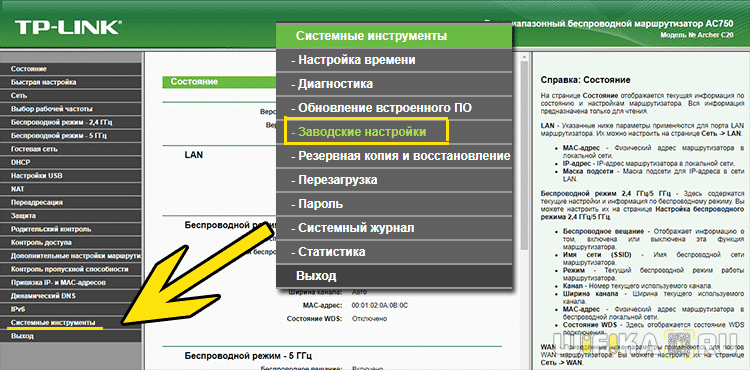Click the Справка: Состояние help title
Screen dimensions: 750x370
coord(585,80)
